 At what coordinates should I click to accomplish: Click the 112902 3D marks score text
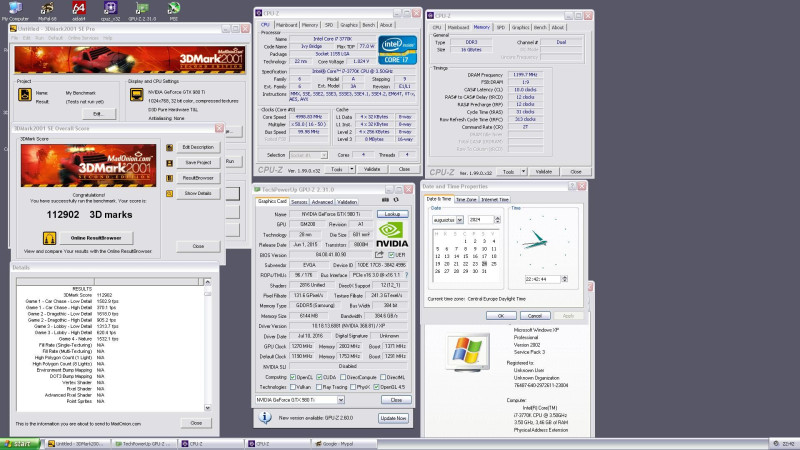click(89, 215)
